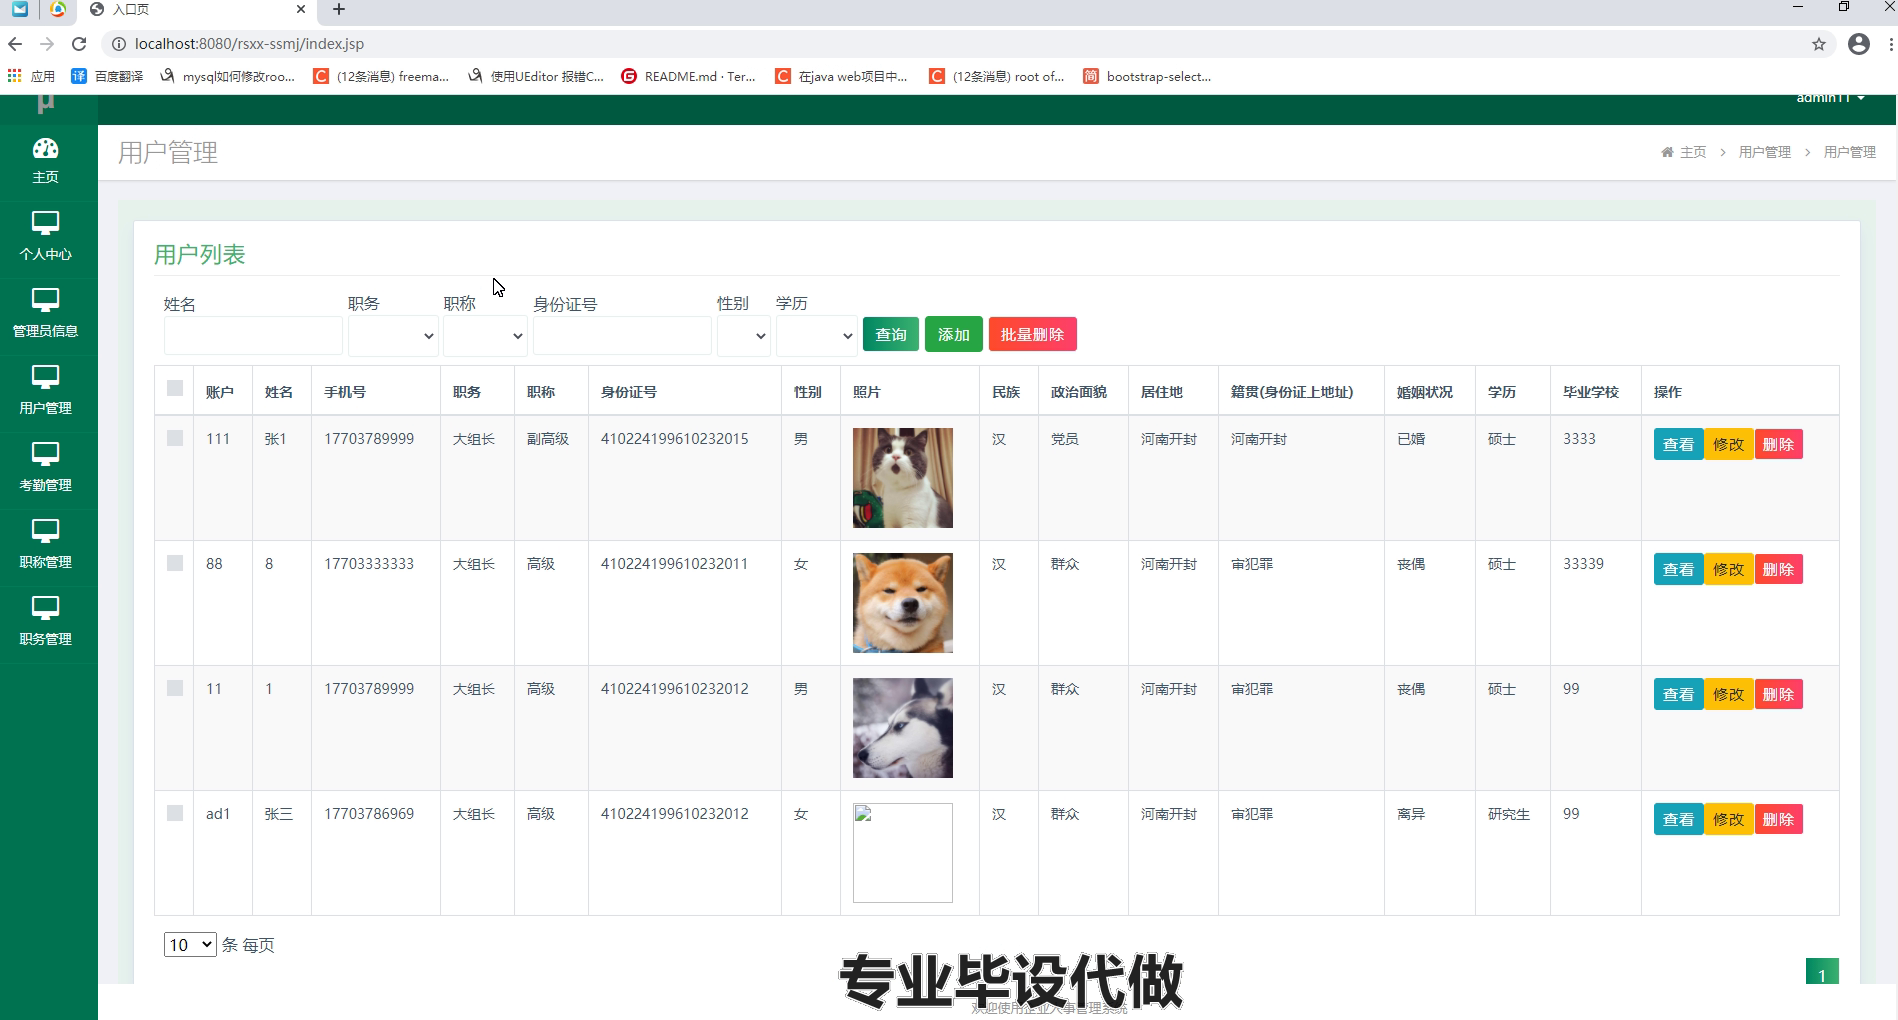Image resolution: width=1898 pixels, height=1020 pixels.
Task: Click 查看 for user 张三
Action: coord(1678,819)
